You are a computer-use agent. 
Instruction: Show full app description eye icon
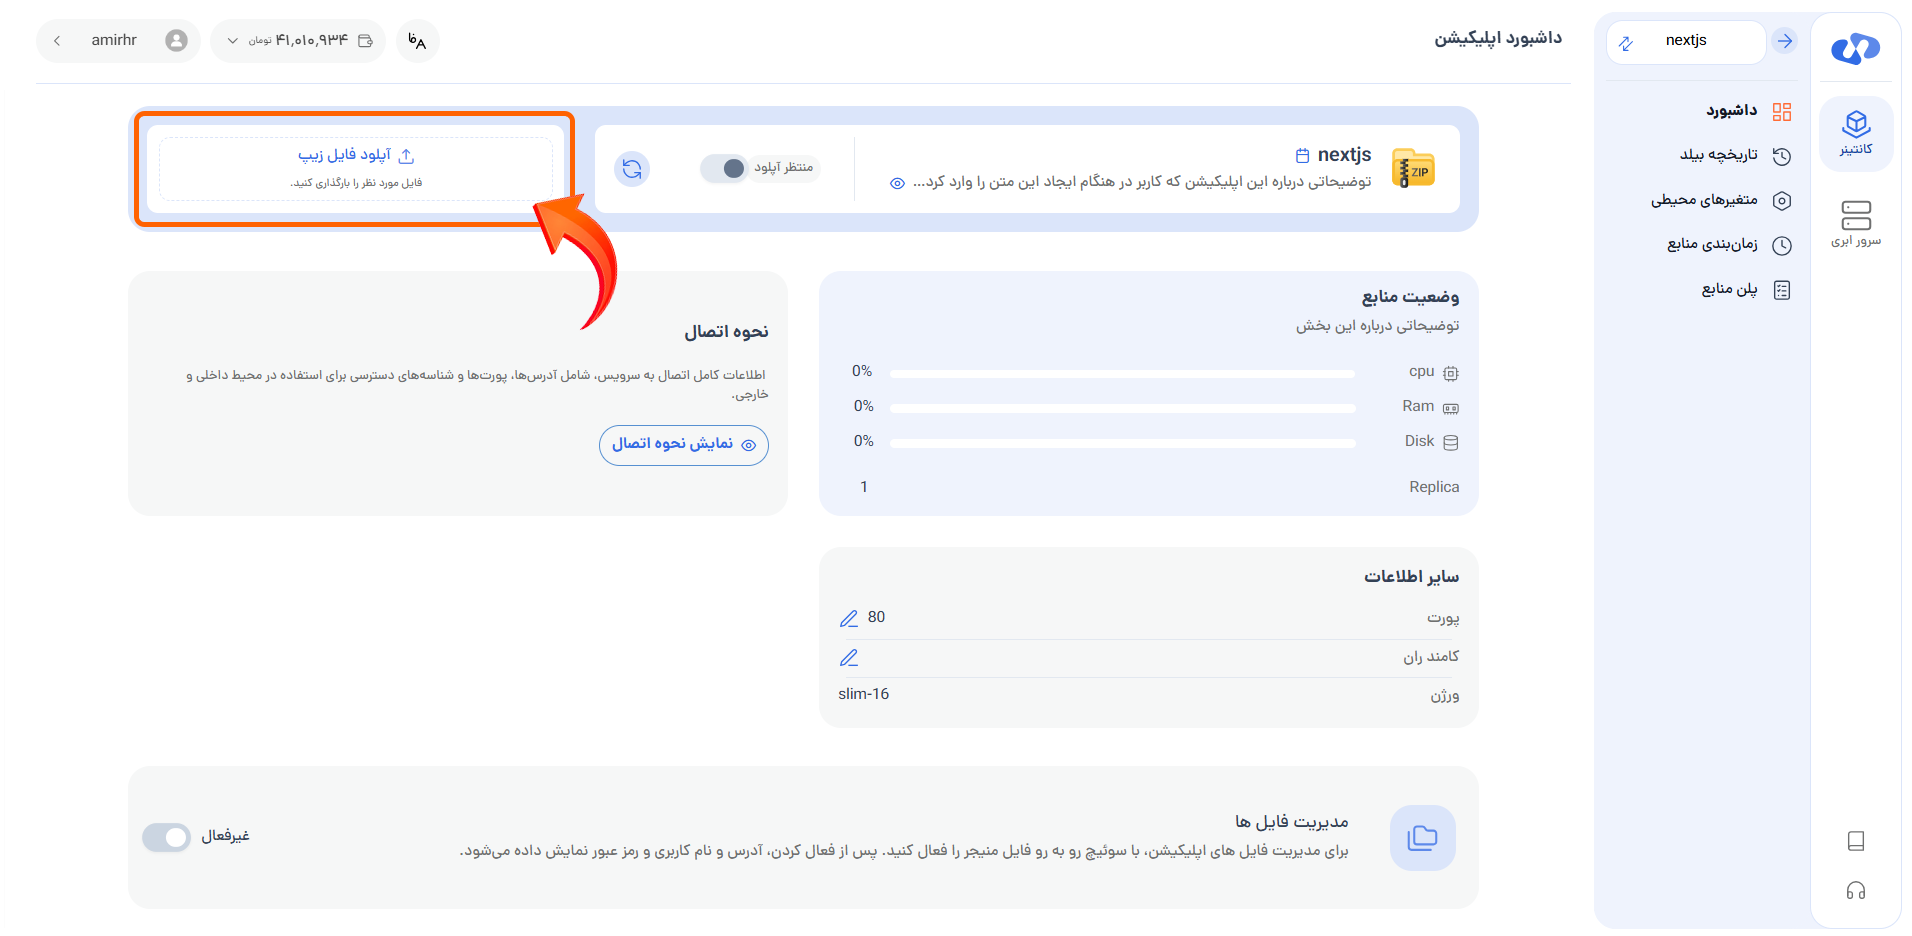[x=897, y=183]
